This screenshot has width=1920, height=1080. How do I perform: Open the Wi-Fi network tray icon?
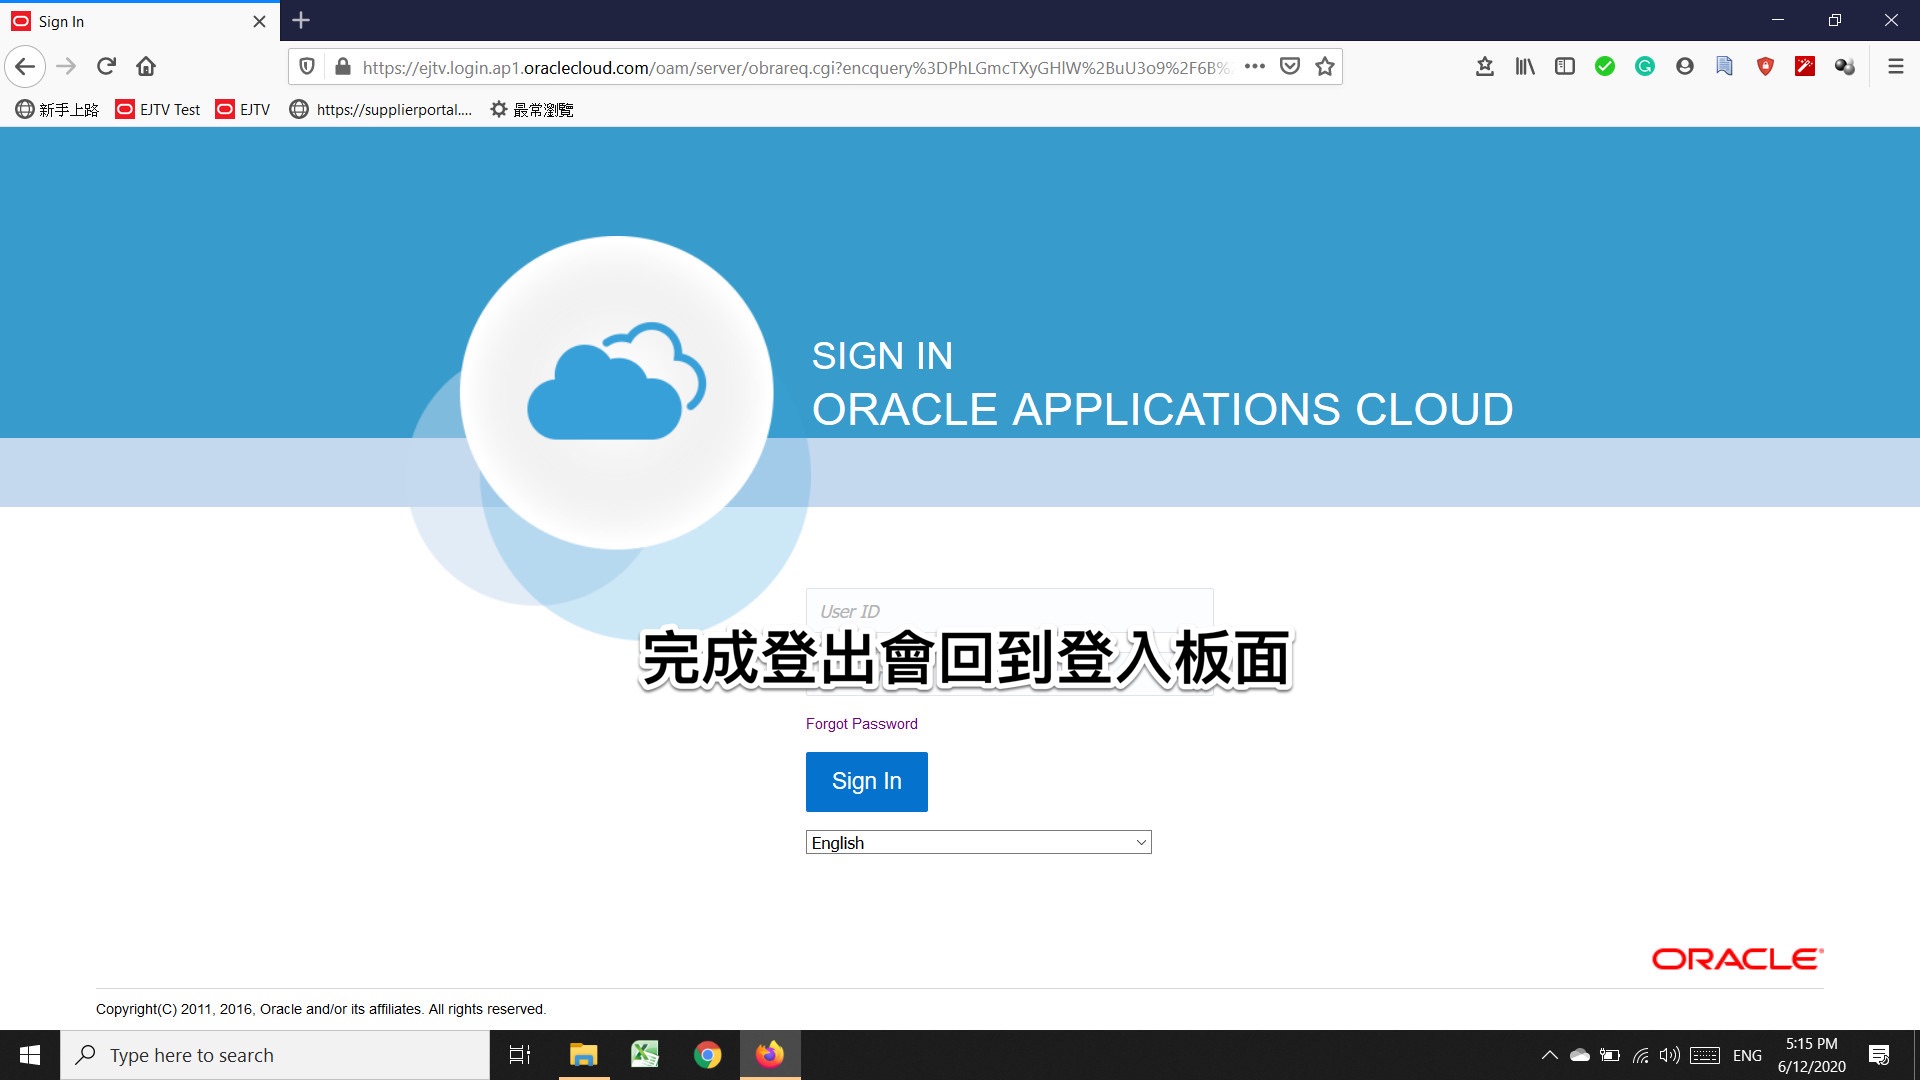click(1640, 1055)
